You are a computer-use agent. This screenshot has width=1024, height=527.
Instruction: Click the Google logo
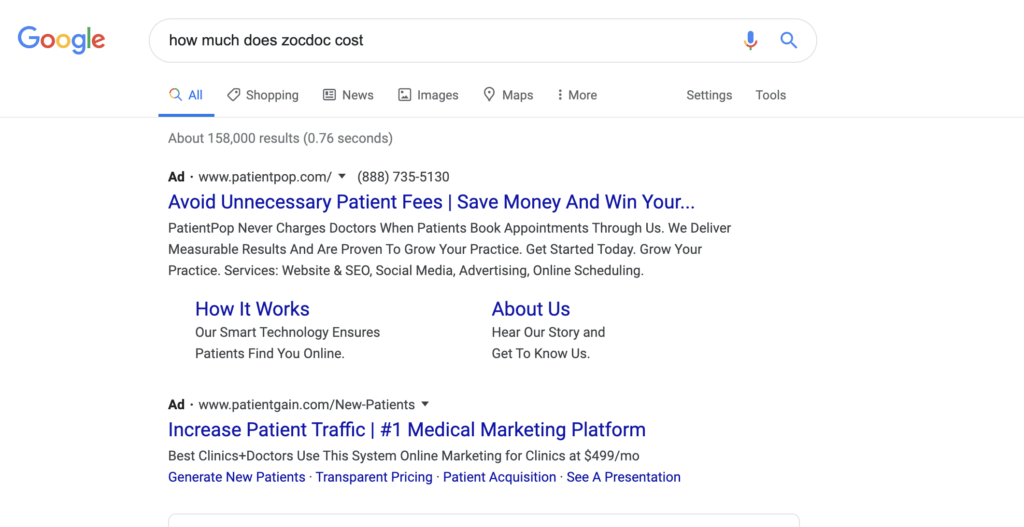click(61, 40)
